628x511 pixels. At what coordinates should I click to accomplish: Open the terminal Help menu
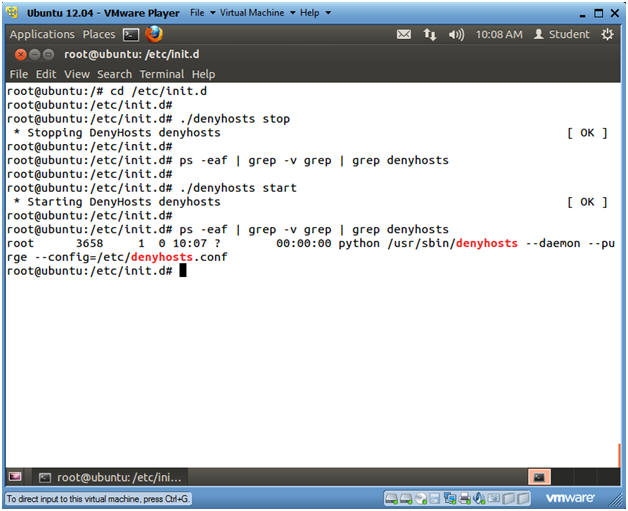tap(203, 74)
